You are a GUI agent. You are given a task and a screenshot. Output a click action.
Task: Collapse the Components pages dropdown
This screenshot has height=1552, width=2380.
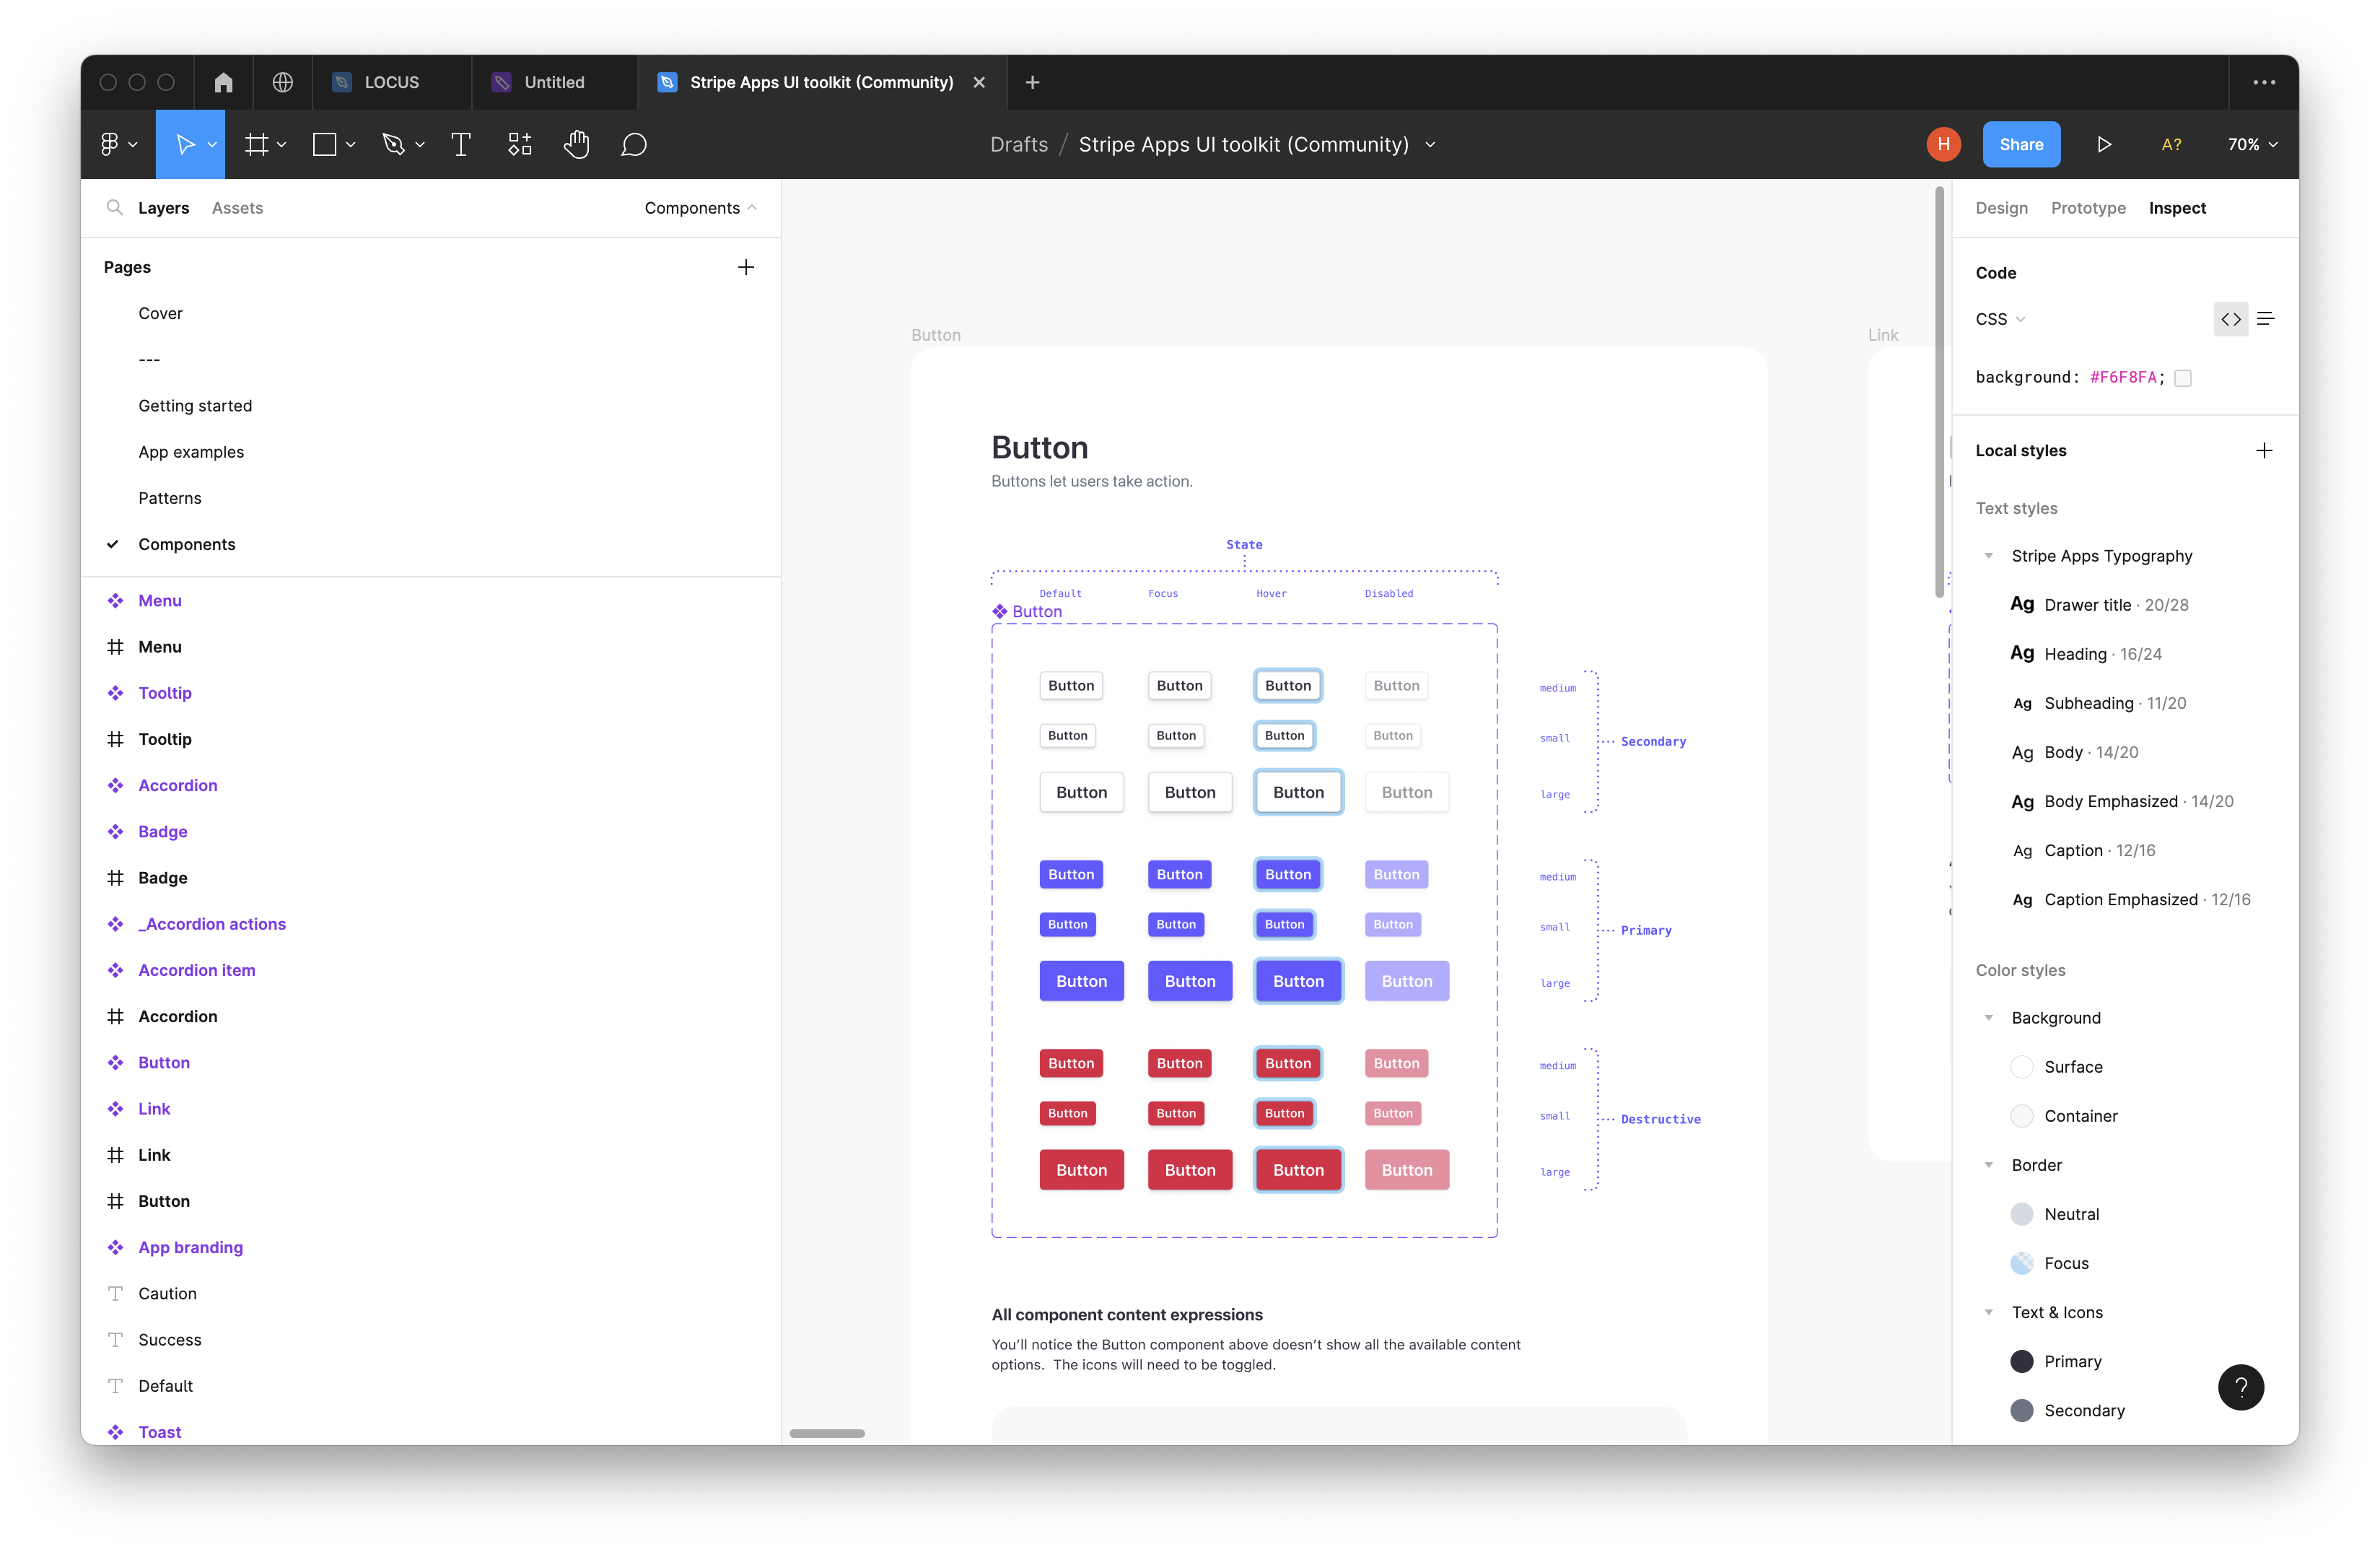coord(700,208)
